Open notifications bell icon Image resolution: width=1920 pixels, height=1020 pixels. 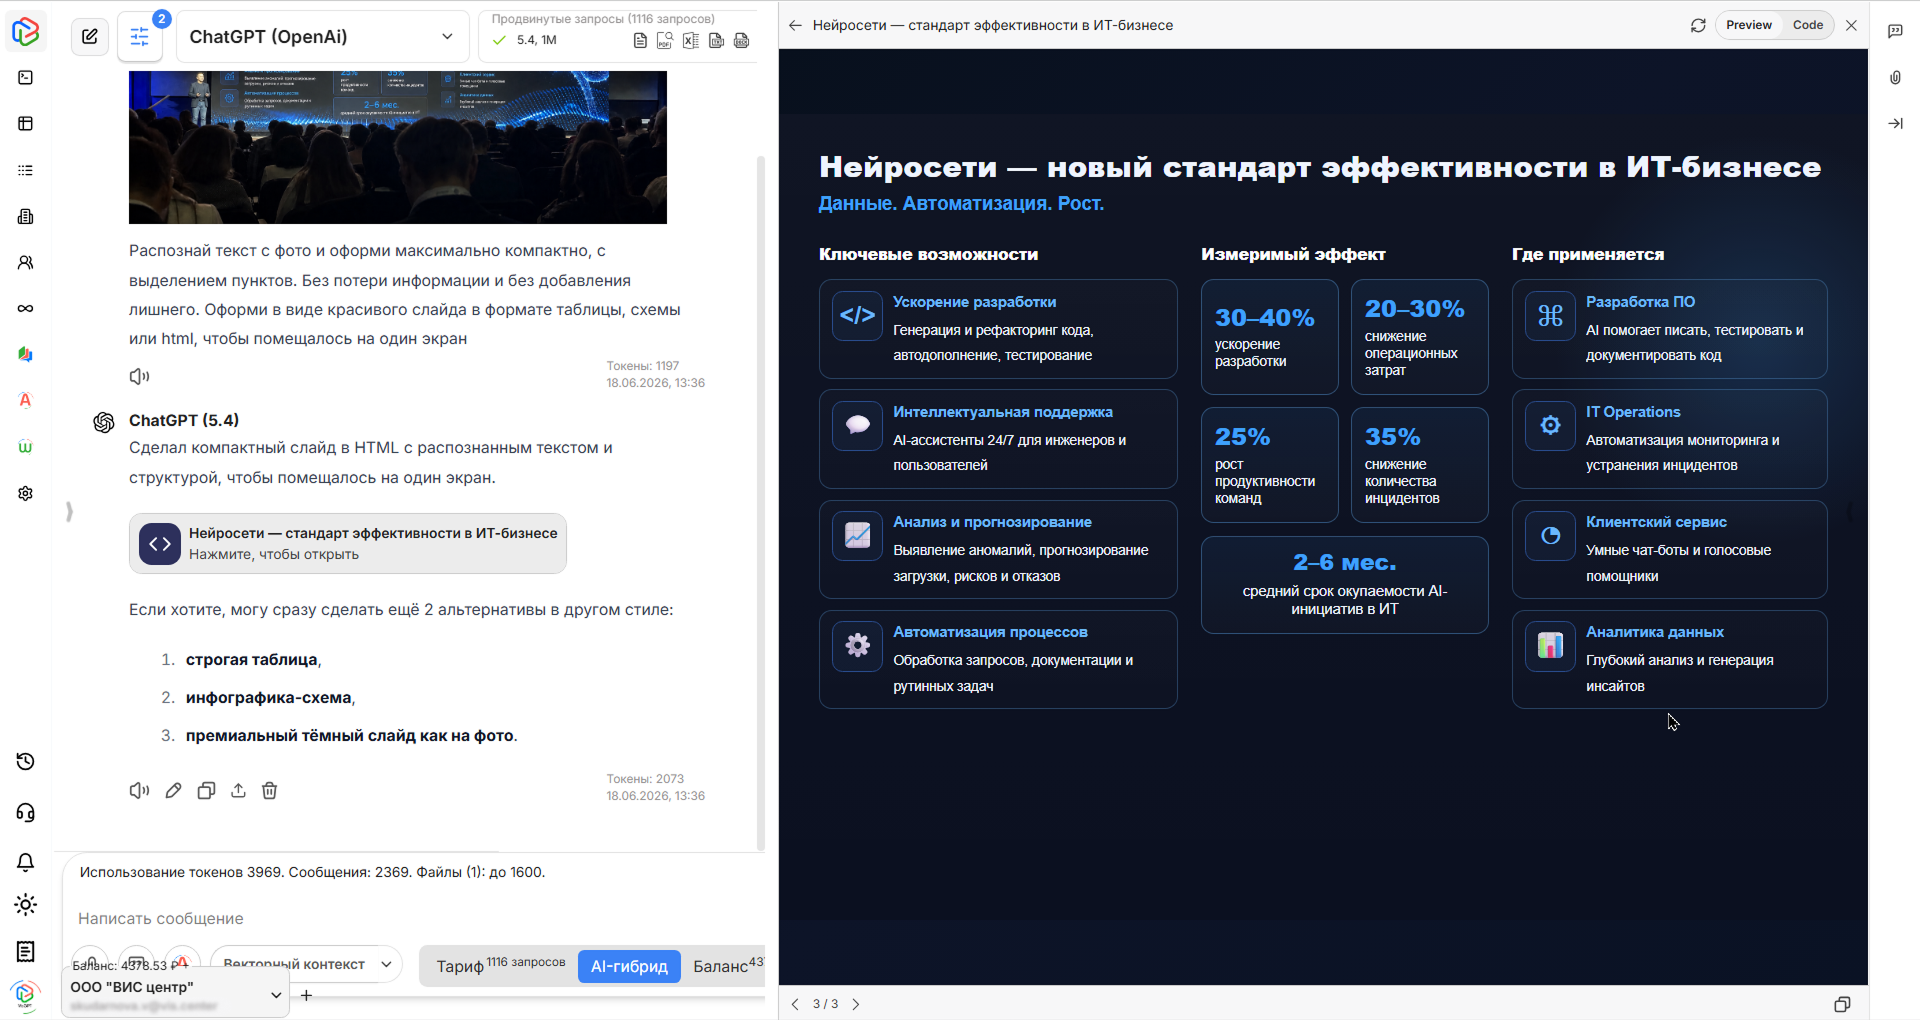(26, 862)
